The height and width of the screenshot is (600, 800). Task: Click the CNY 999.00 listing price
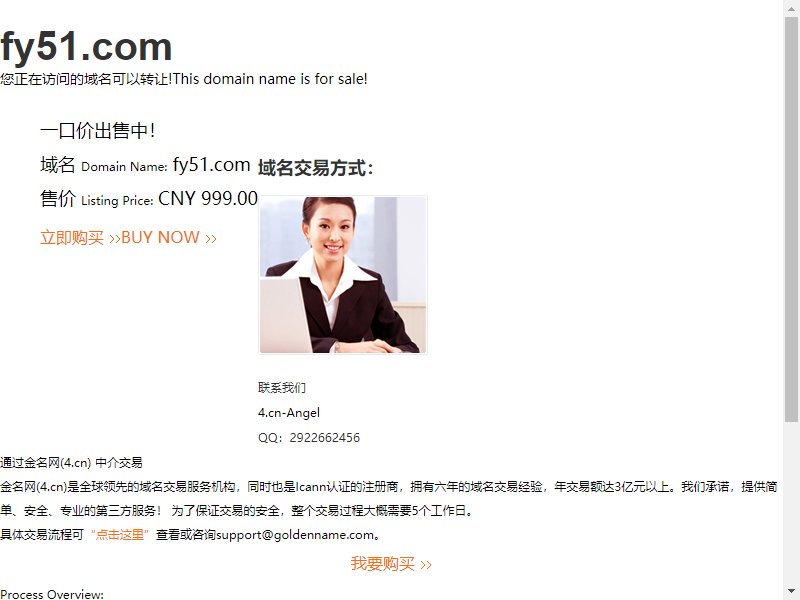(x=208, y=198)
